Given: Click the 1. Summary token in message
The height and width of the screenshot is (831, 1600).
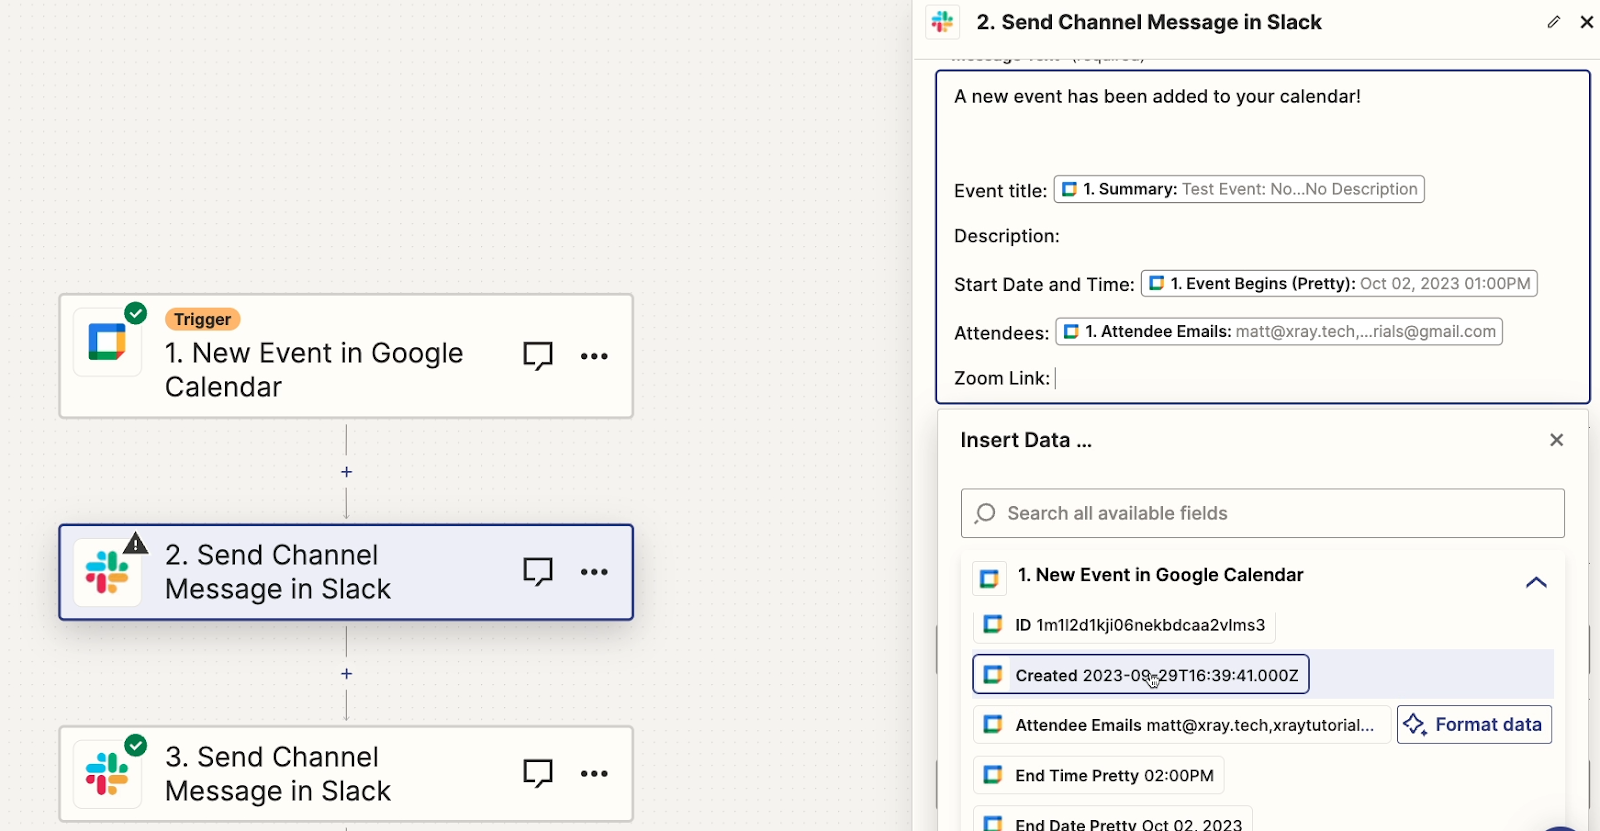Looking at the screenshot, I should click(x=1239, y=189).
